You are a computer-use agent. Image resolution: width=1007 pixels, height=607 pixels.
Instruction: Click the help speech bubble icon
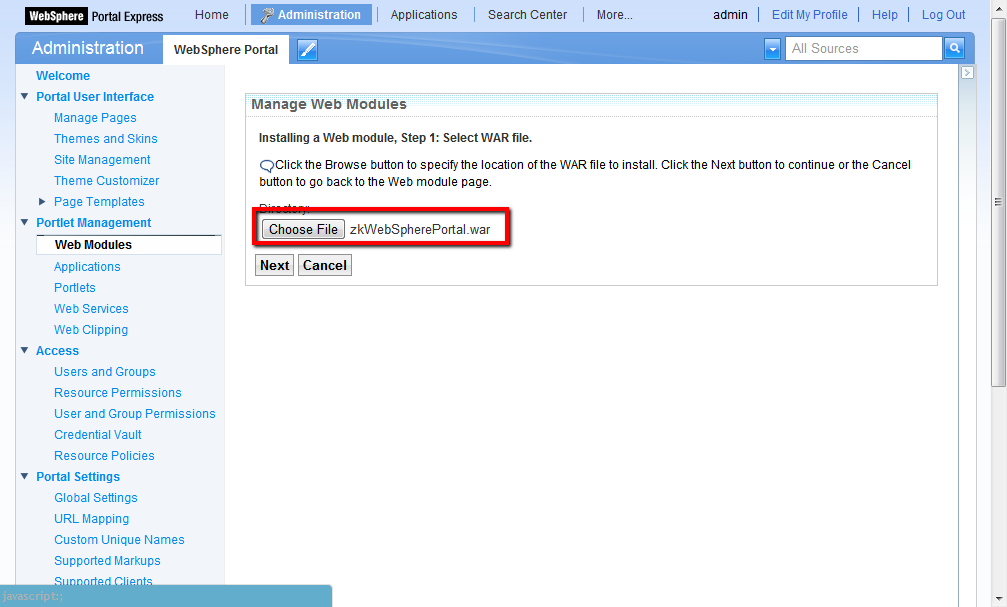point(267,166)
